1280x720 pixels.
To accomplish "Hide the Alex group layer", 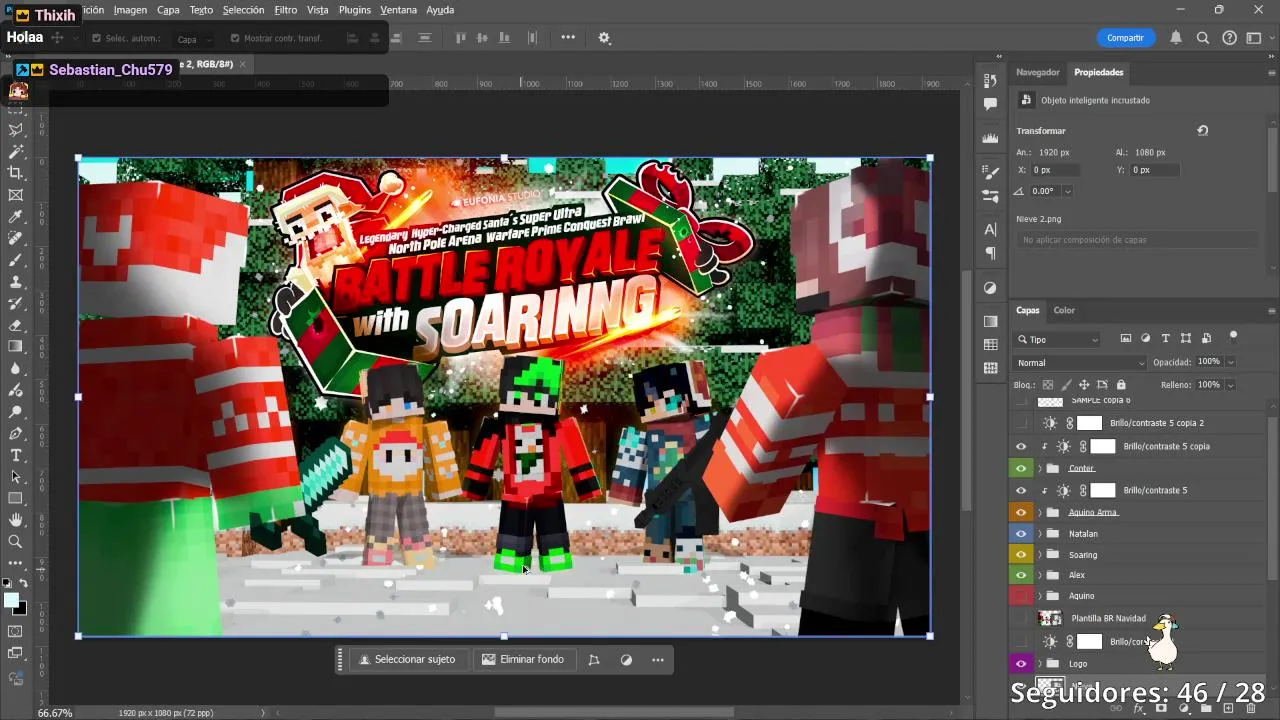I will 1021,575.
